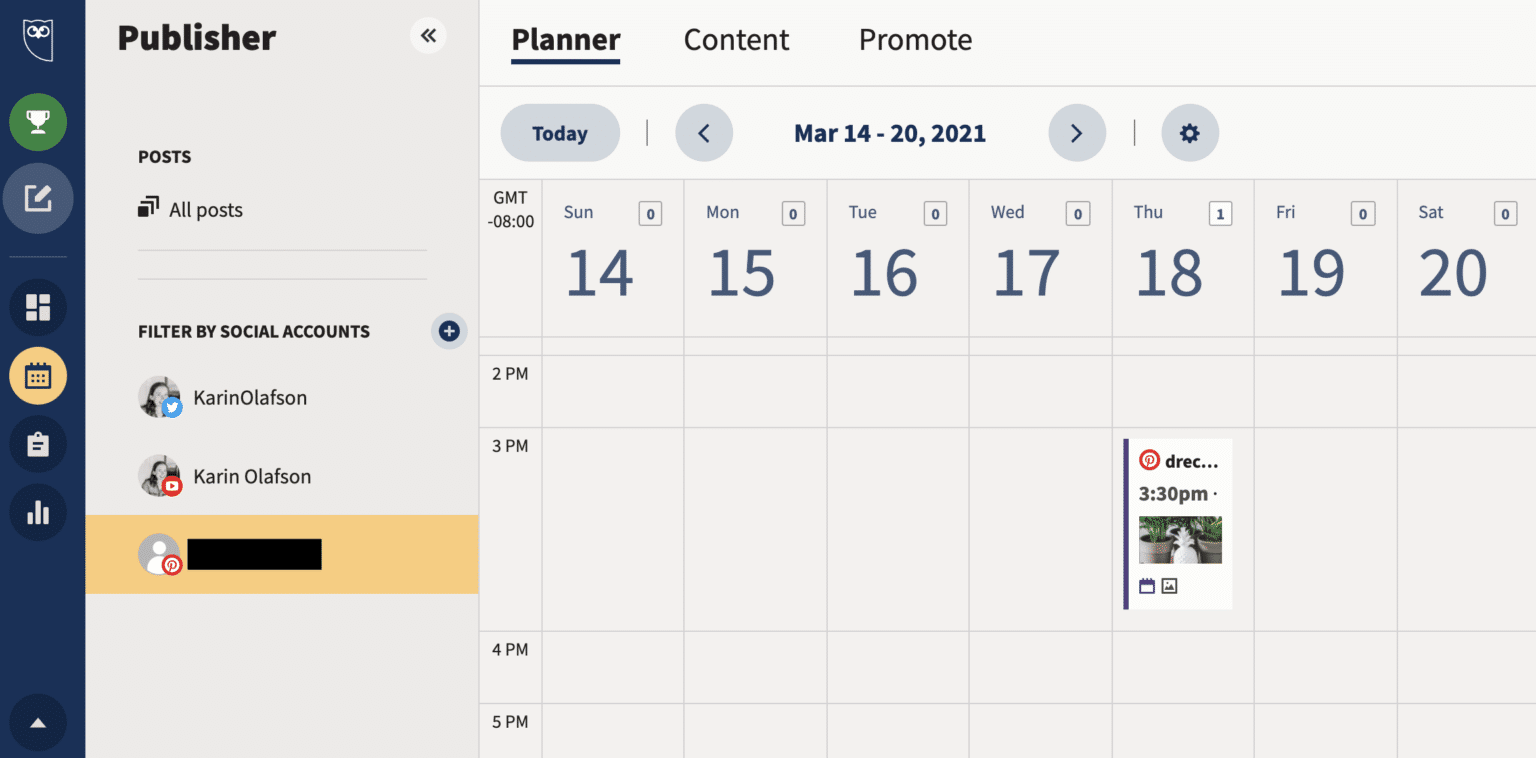Open the Hootsuite owl home icon
The height and width of the screenshot is (758, 1536).
[38, 39]
